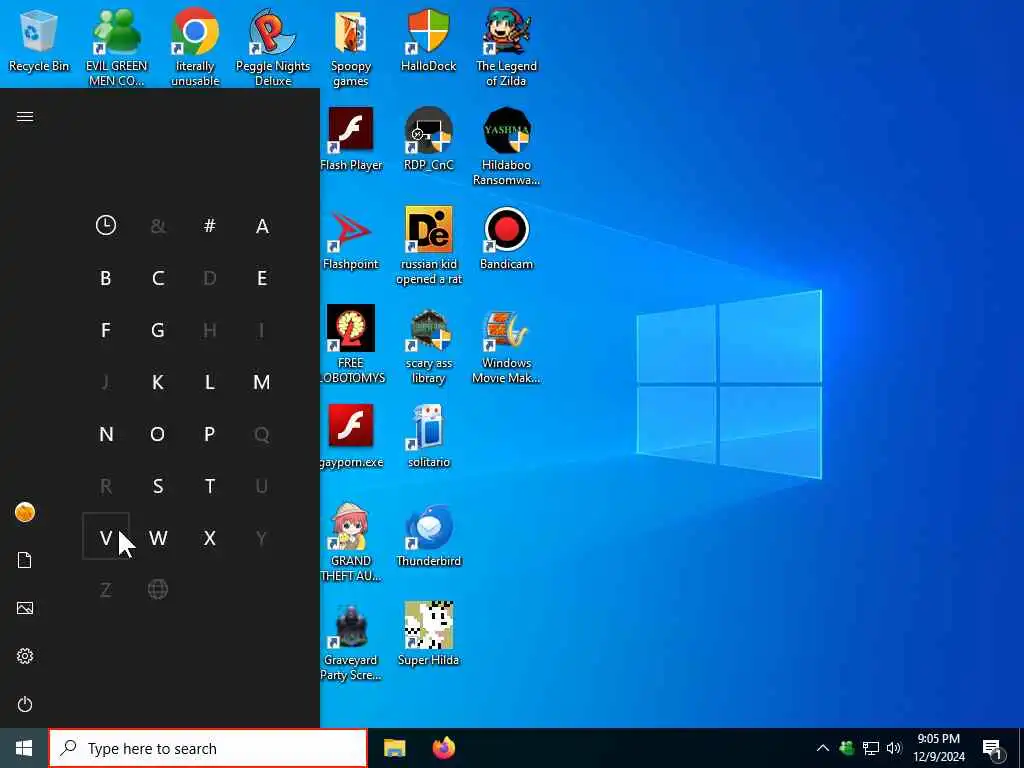Select letter K in the alphabet grid
This screenshot has height=768, width=1024.
[157, 382]
